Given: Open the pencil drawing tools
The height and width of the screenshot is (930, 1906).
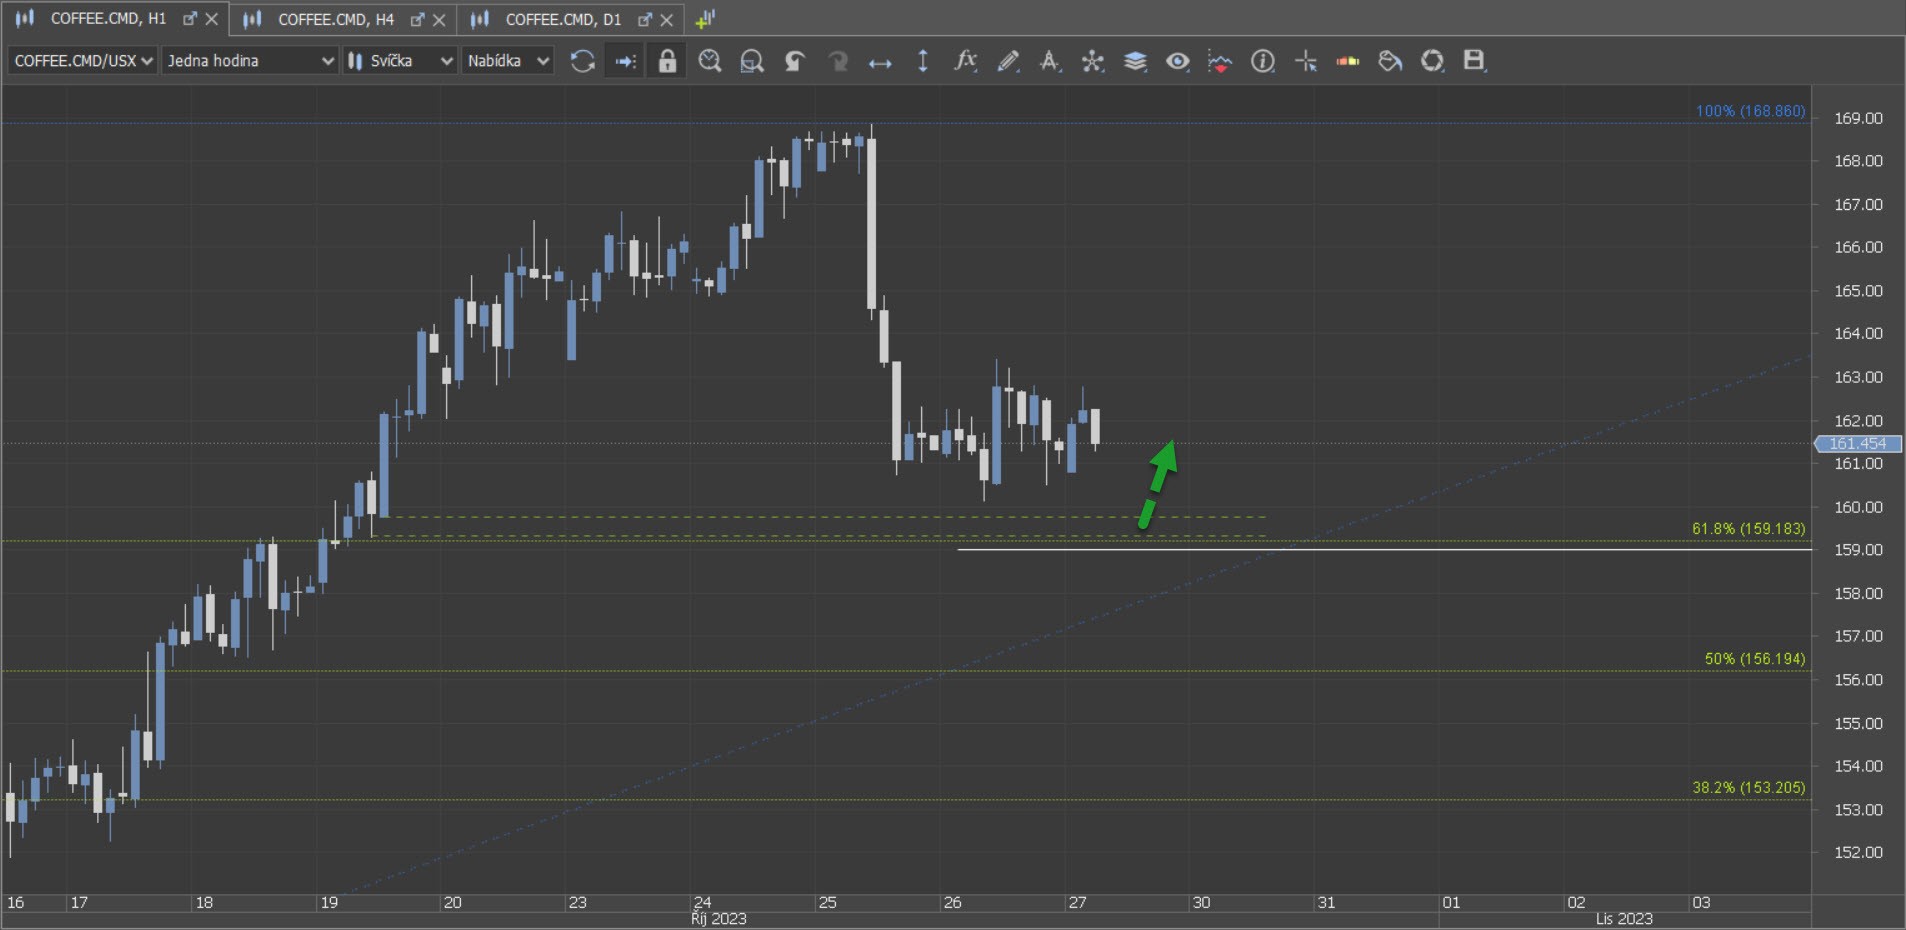Looking at the screenshot, I should 1008,61.
